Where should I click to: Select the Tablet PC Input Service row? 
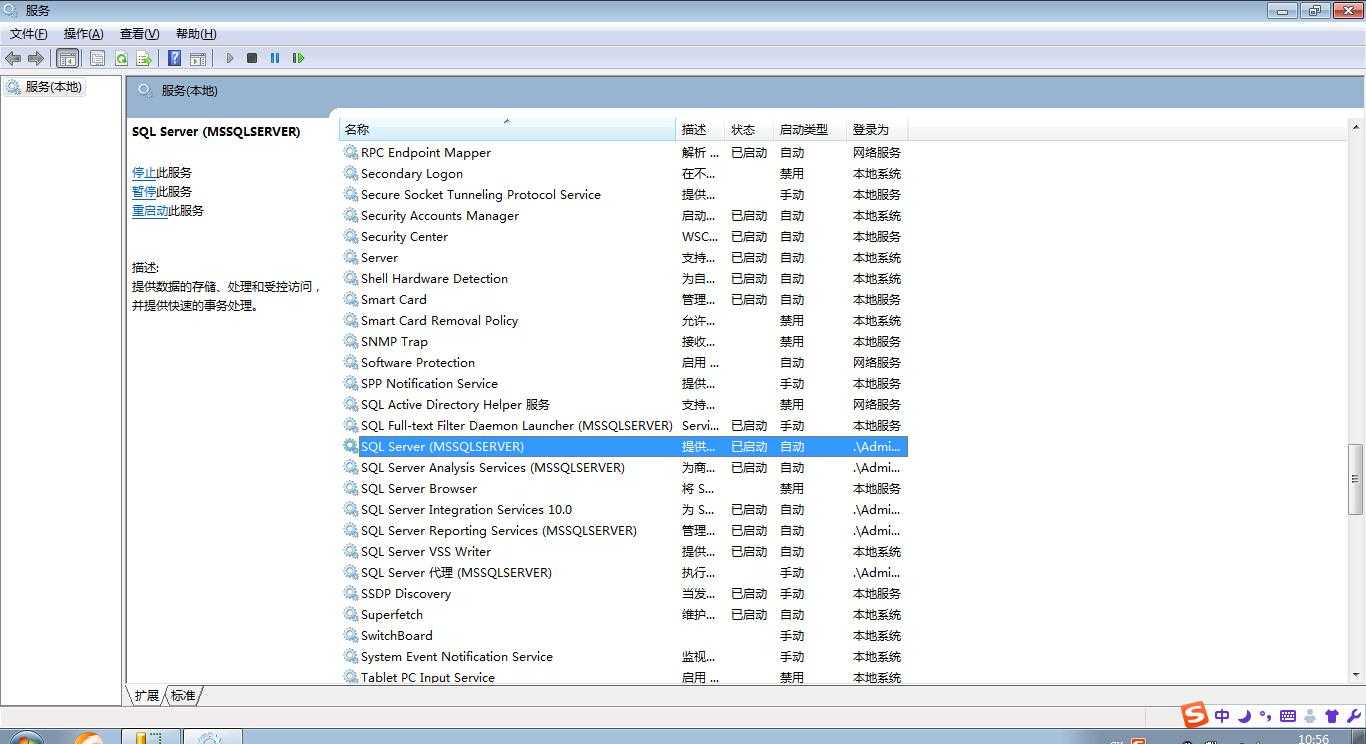click(624, 677)
